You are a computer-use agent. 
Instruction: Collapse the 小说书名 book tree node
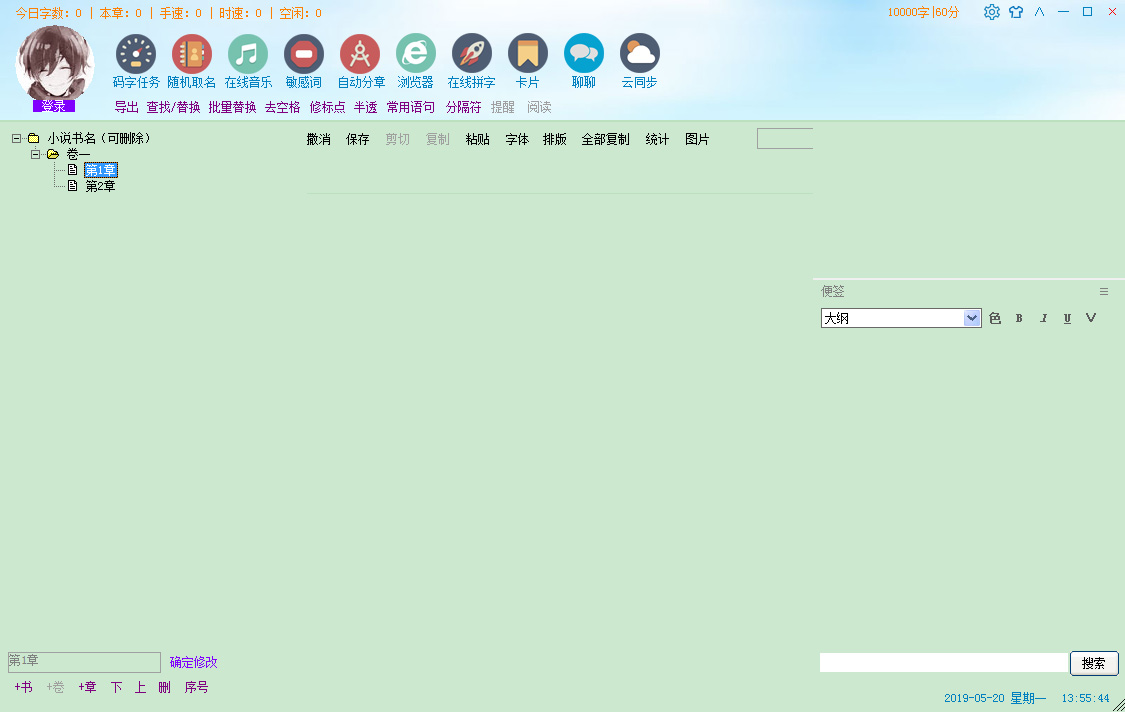(x=17, y=139)
